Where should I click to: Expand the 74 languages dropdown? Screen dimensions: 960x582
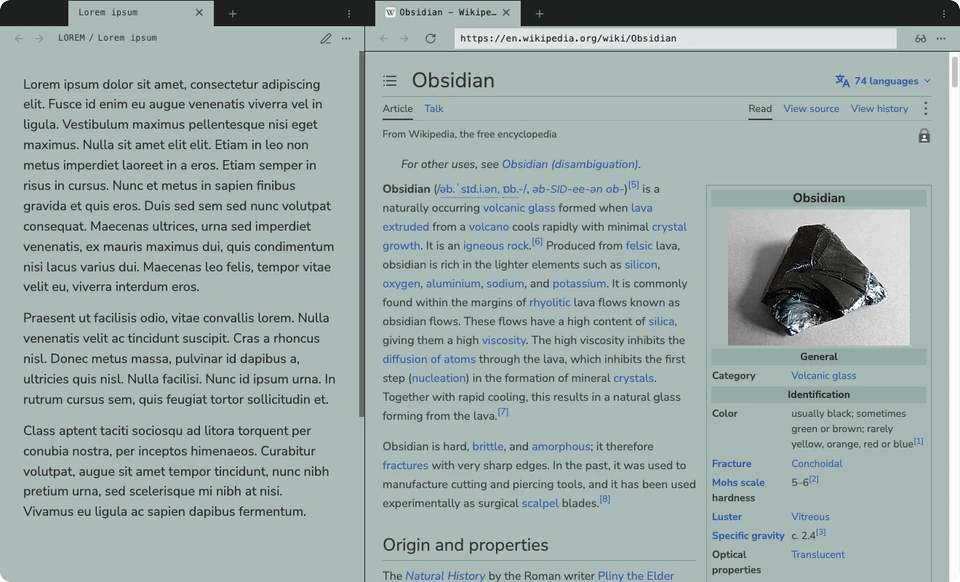click(x=892, y=81)
